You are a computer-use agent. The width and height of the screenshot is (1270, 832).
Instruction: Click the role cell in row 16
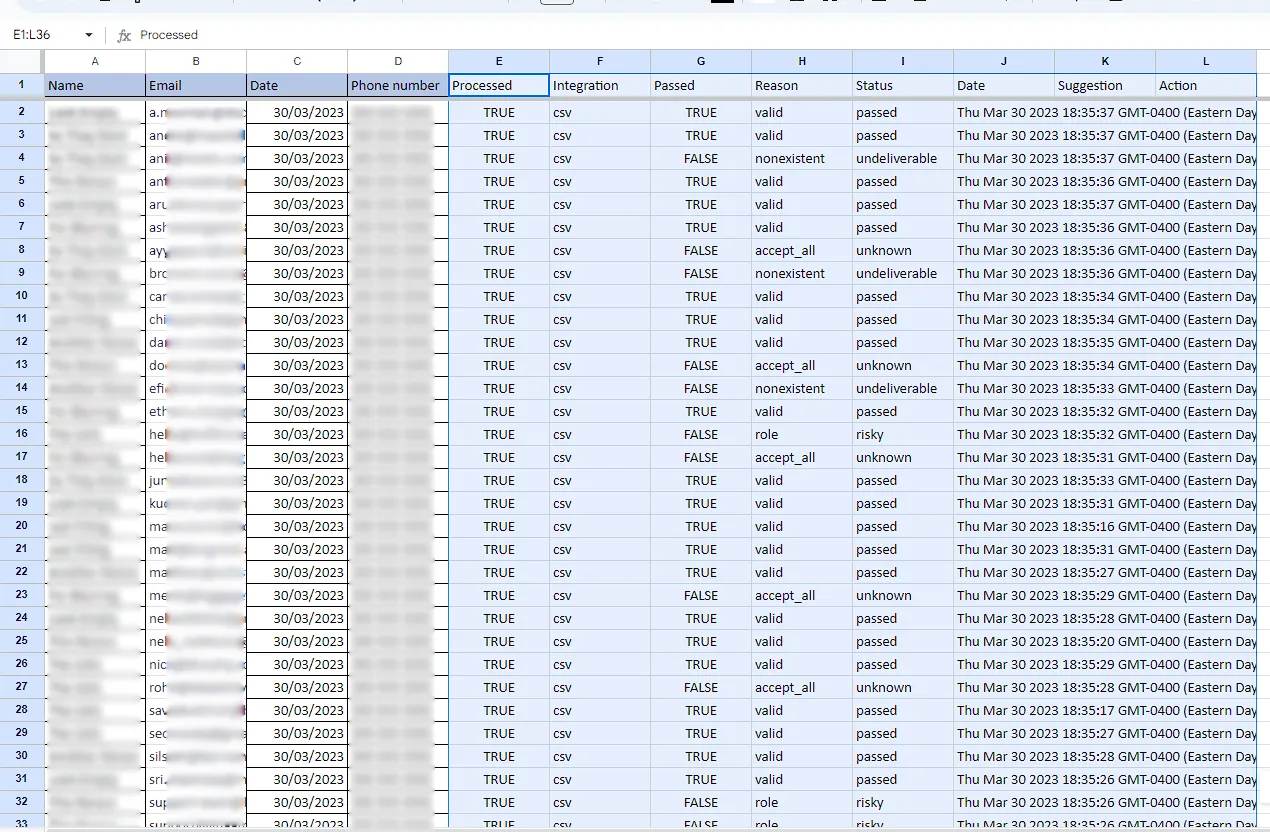[802, 434]
